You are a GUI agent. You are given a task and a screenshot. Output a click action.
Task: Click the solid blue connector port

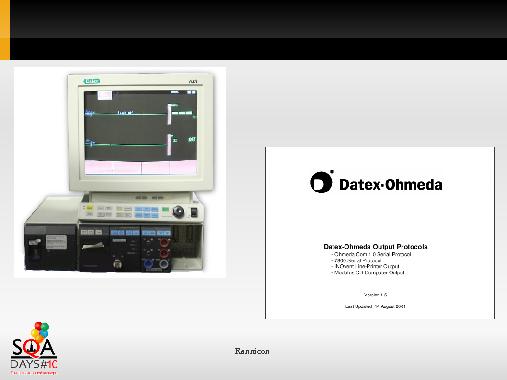(x=147, y=265)
